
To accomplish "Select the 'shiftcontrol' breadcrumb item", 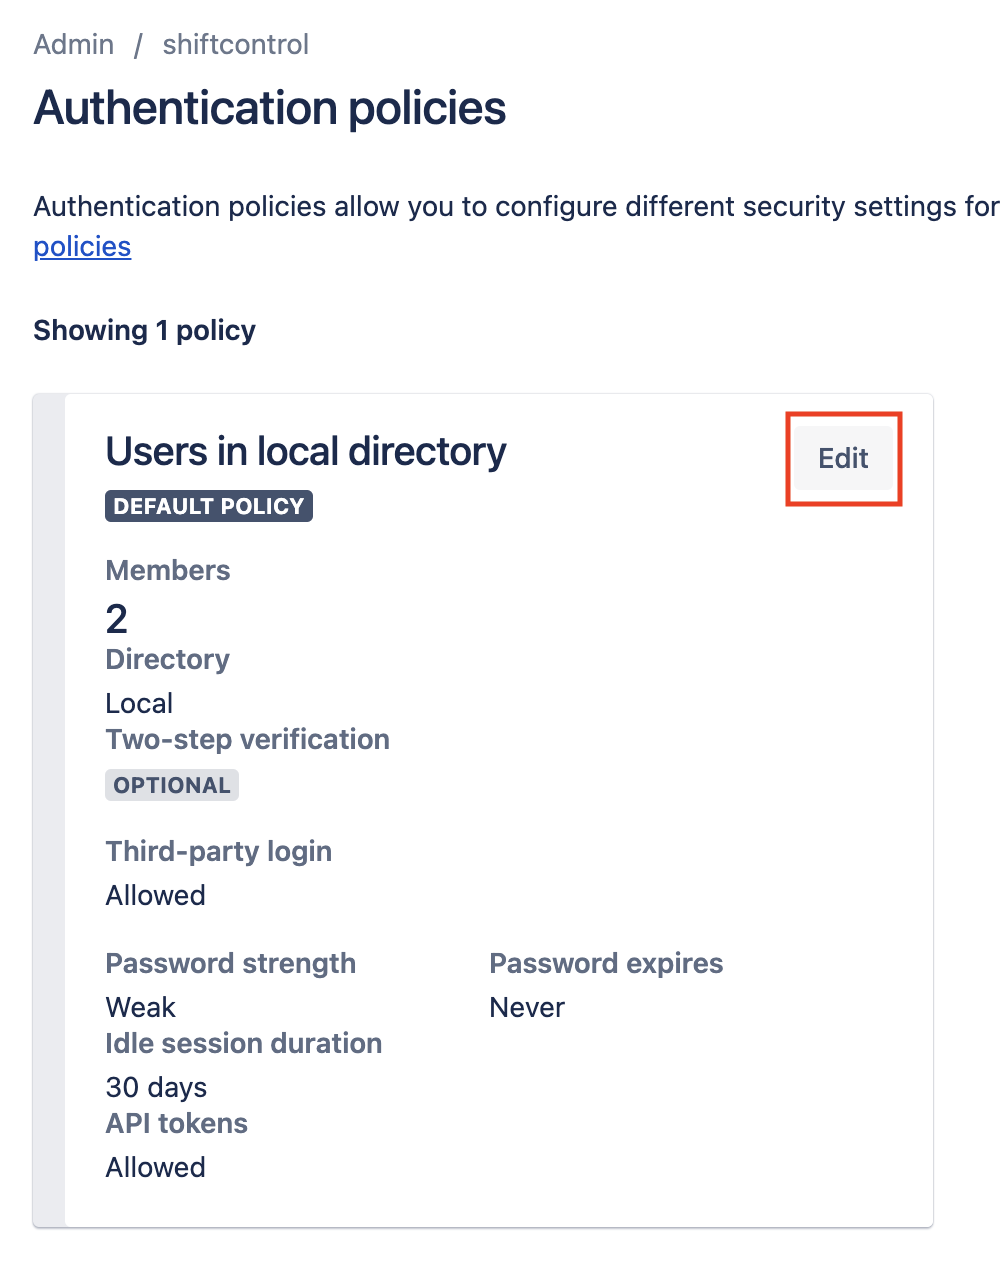I will [x=235, y=45].
